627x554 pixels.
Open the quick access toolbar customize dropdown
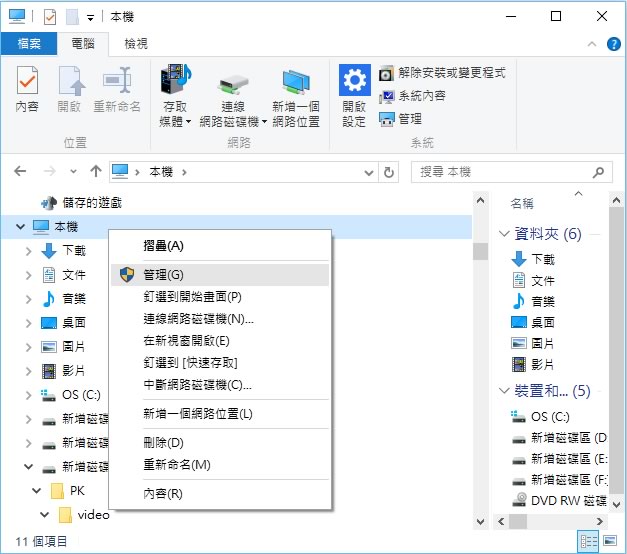[91, 18]
